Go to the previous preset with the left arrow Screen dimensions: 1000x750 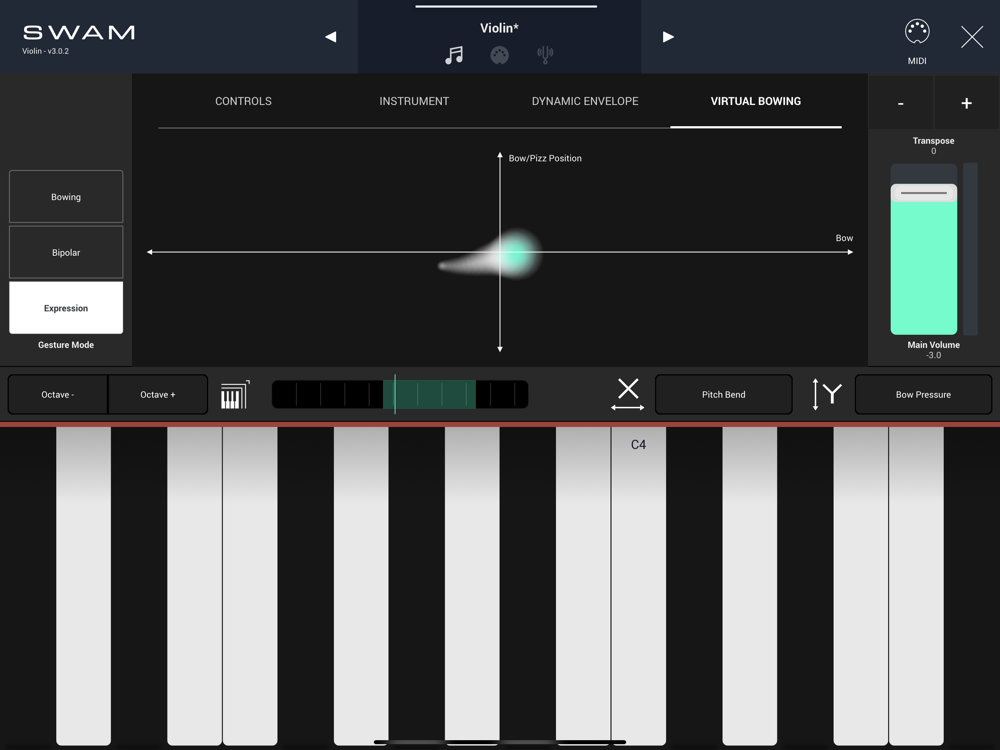point(330,37)
